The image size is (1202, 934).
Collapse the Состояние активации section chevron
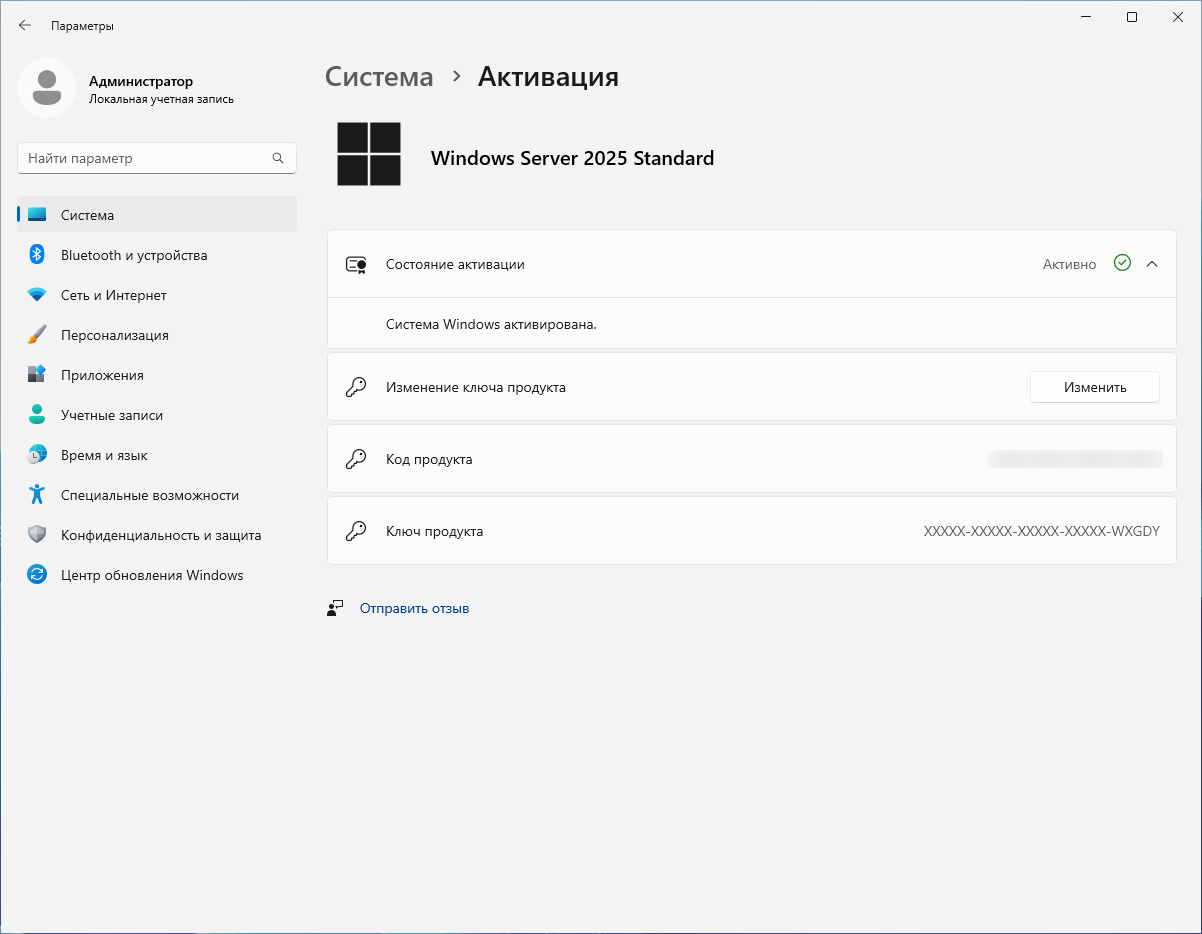click(1151, 264)
